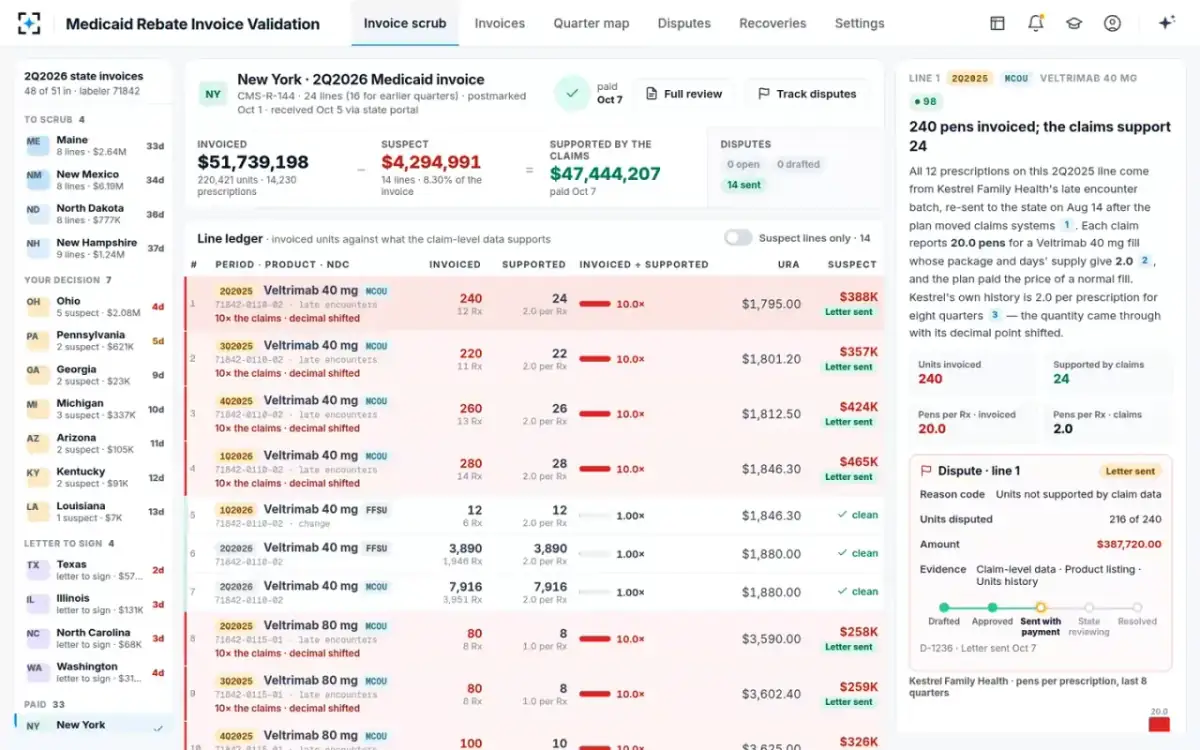Open the Ohio invoice awaiting decision
The image size is (1200, 750).
94,307
